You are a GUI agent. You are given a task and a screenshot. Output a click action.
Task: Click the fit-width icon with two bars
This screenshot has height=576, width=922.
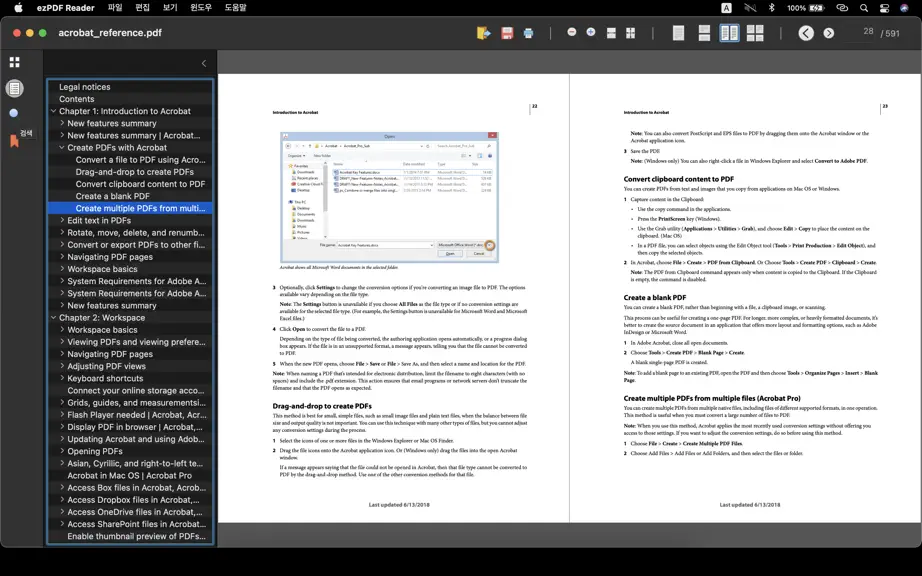point(611,33)
